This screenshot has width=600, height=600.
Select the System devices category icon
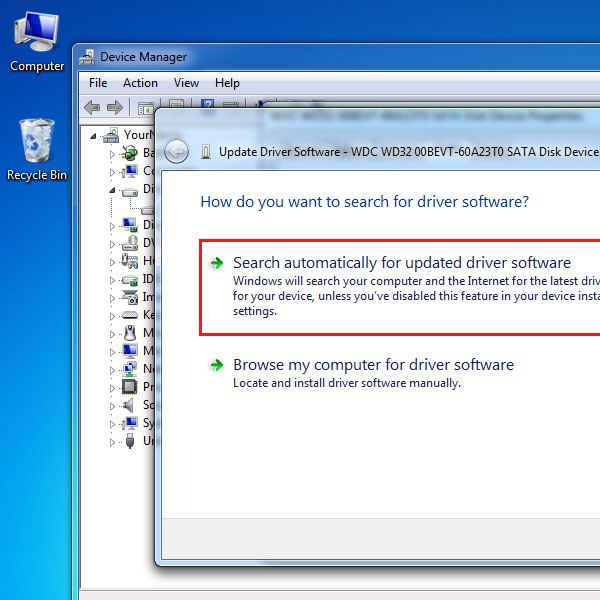point(129,423)
